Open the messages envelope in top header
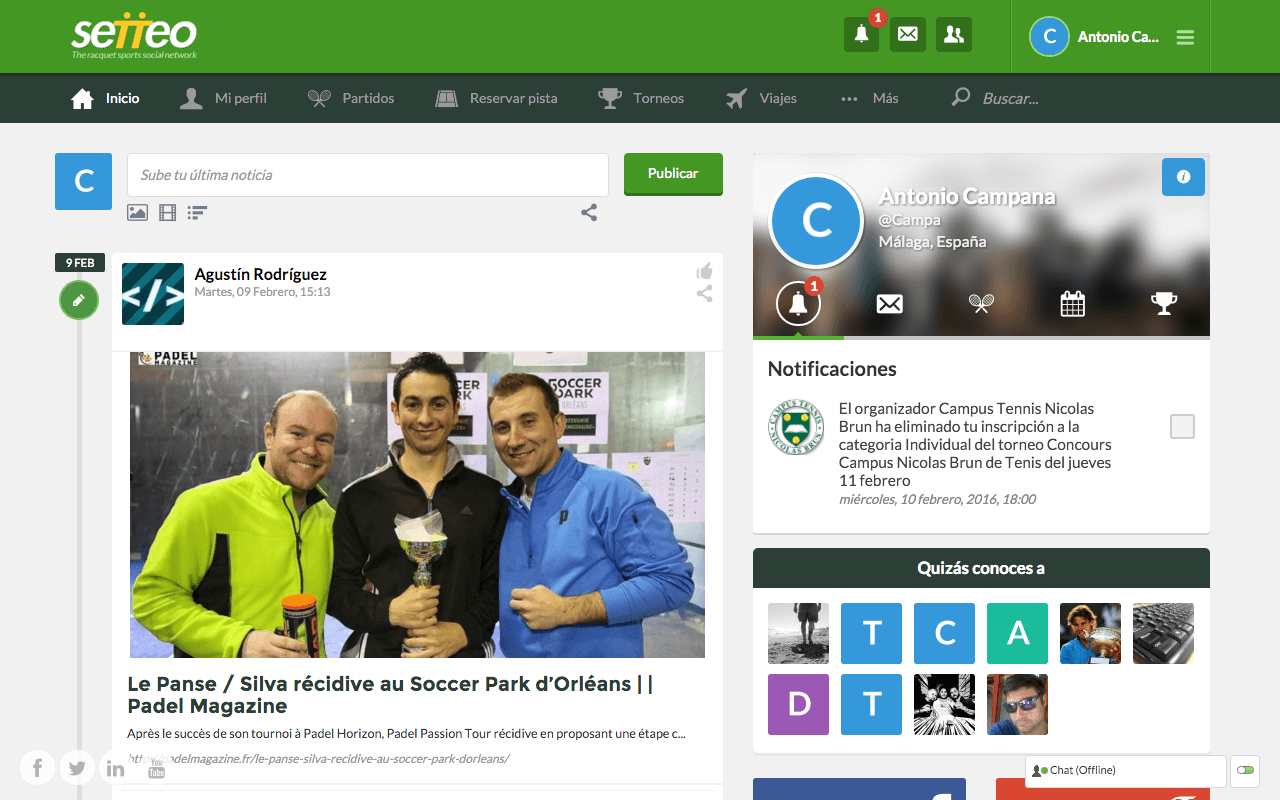Screen dimensions: 1280x800 coord(907,35)
